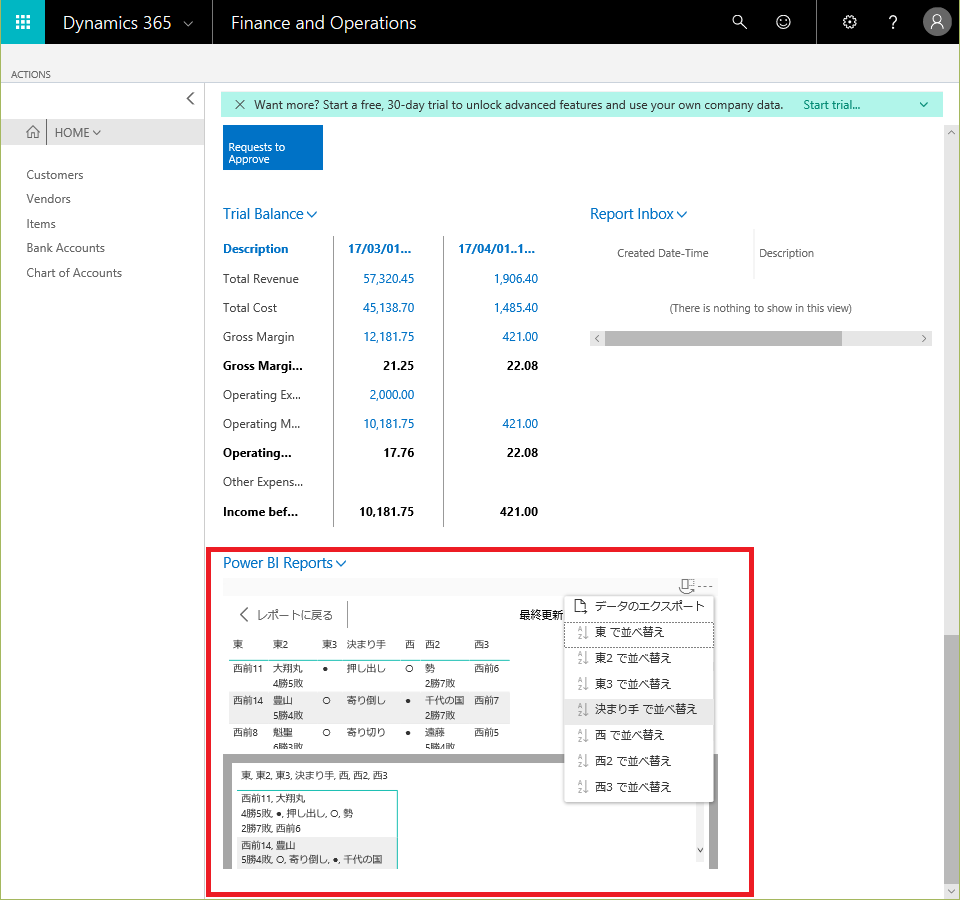Expand the Report Inbox dropdown

click(x=681, y=214)
